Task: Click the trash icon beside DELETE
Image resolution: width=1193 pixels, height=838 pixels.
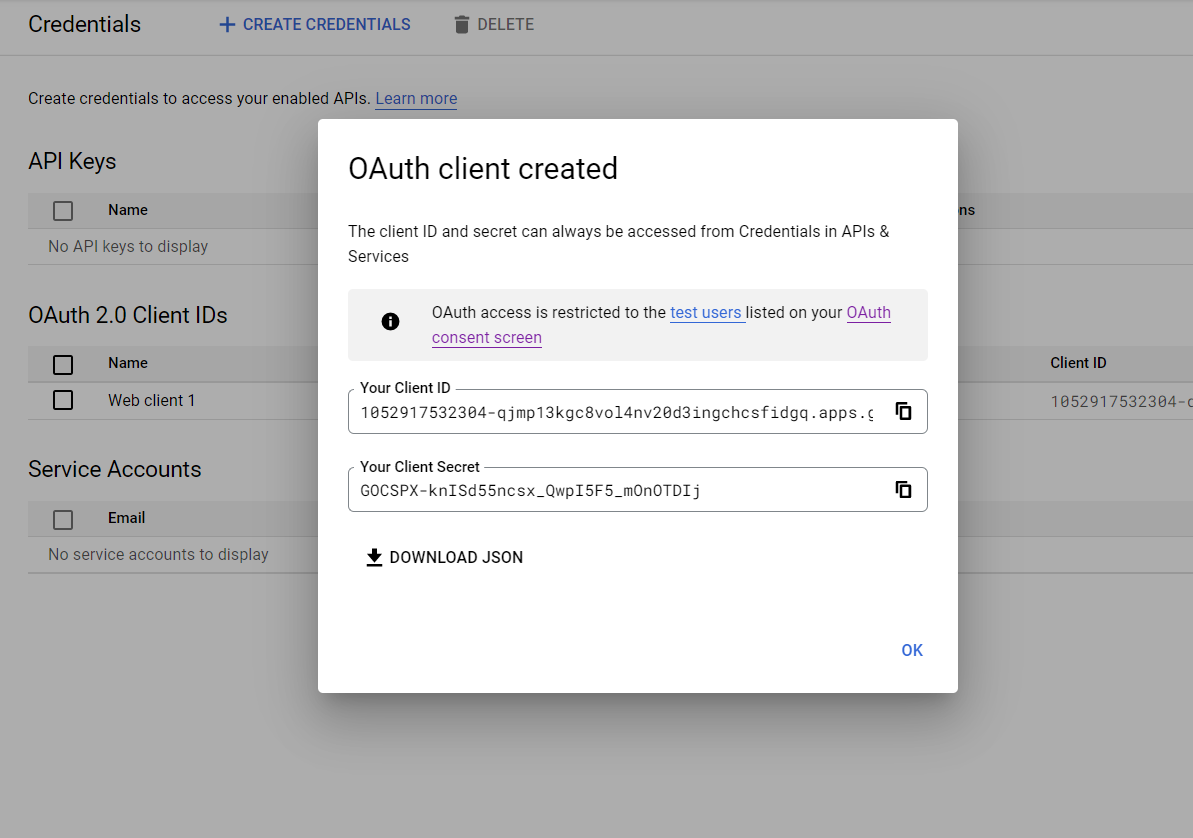Action: tap(460, 24)
